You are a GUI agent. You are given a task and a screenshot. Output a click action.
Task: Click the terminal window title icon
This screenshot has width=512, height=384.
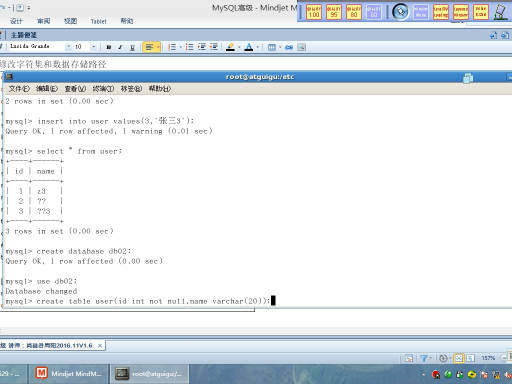pos(9,77)
